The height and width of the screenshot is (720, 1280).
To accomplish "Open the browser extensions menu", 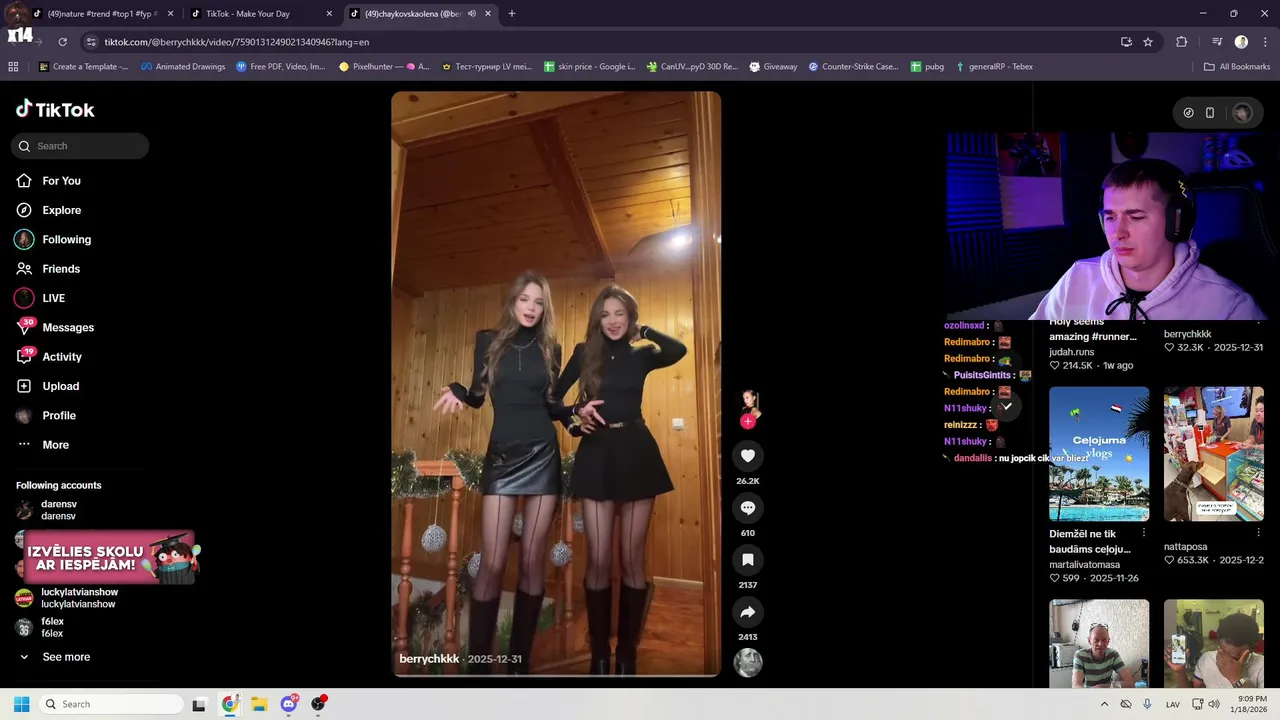I will [1181, 42].
